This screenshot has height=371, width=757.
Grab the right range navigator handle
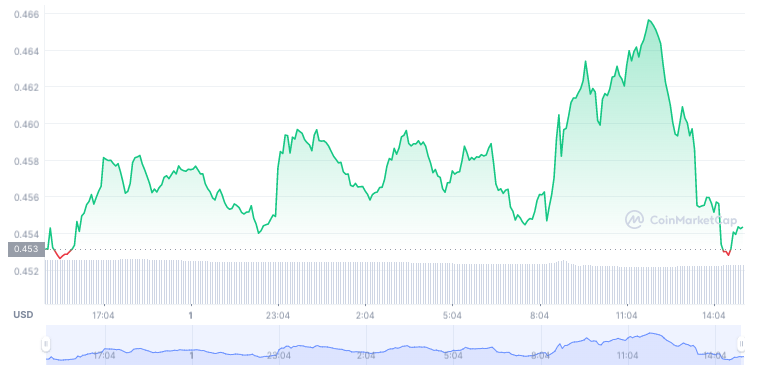(x=741, y=344)
